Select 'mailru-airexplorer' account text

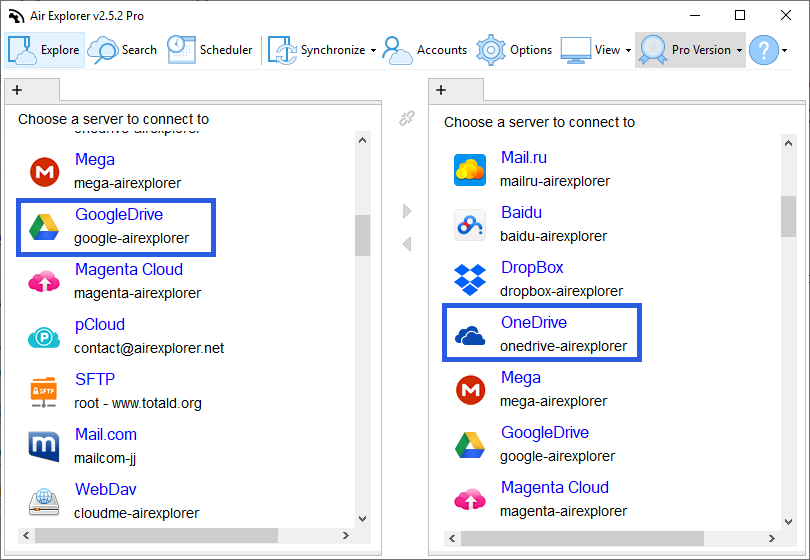tap(555, 181)
